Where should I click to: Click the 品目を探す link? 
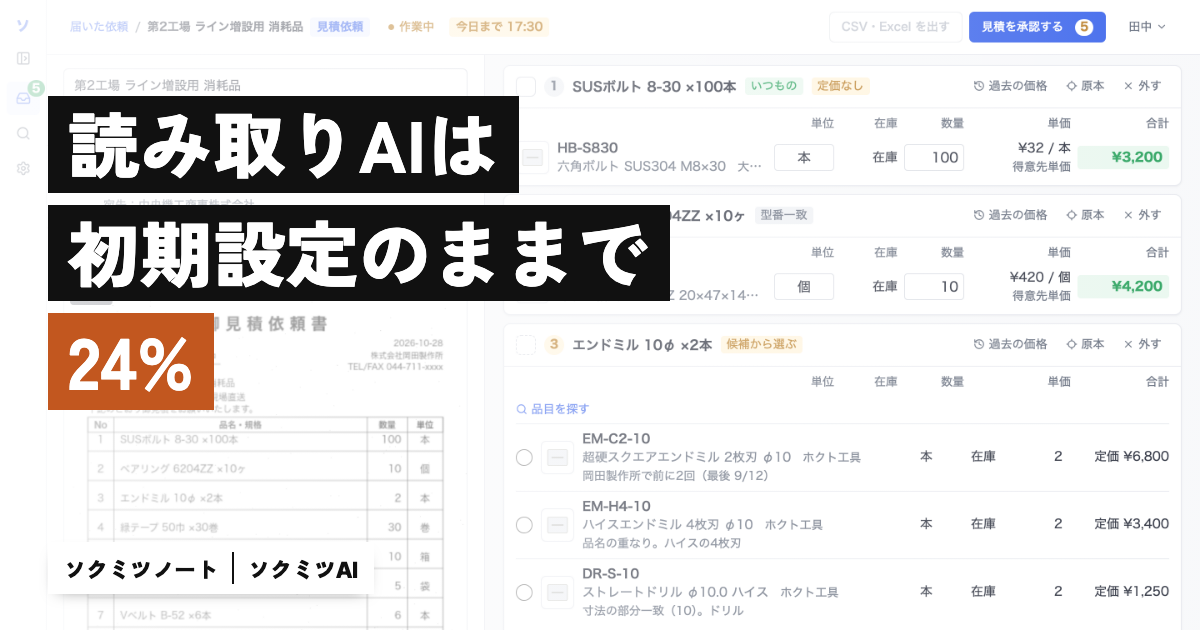(553, 409)
